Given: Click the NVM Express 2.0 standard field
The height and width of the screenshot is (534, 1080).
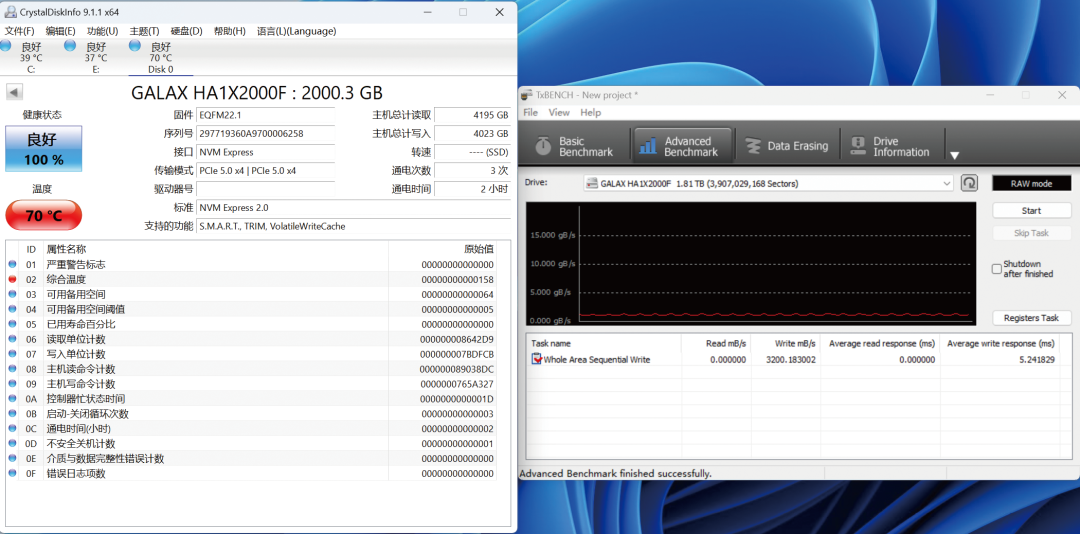Looking at the screenshot, I should click(x=353, y=207).
